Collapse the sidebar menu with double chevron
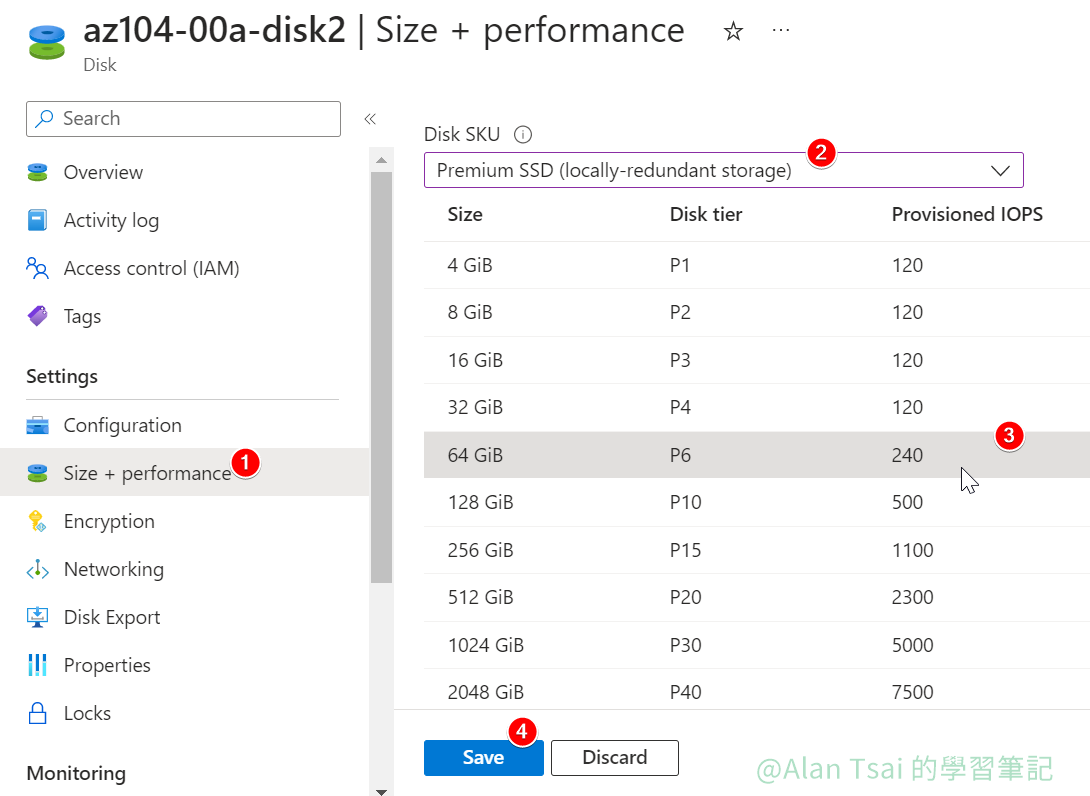Screen dimensions: 1090x796 370,119
